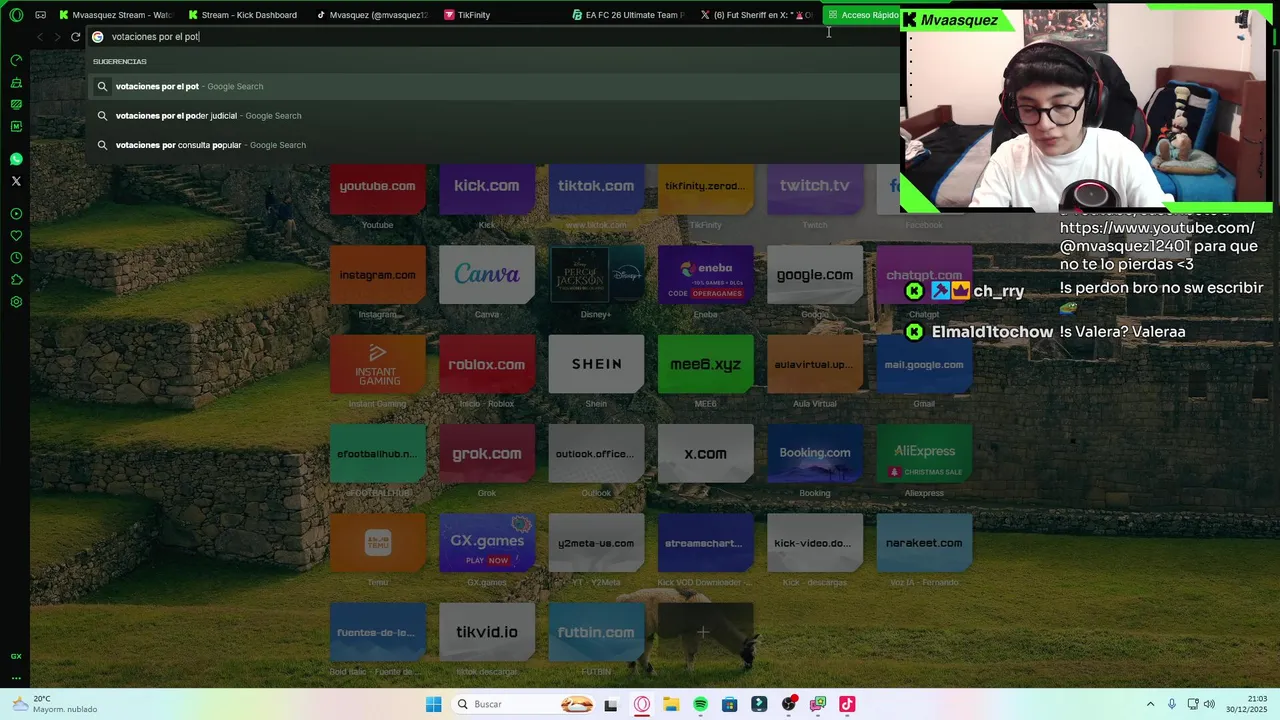Switch to the Fut Sheriff en X tab
Image resolution: width=1280 pixels, height=720 pixels.
pos(757,15)
